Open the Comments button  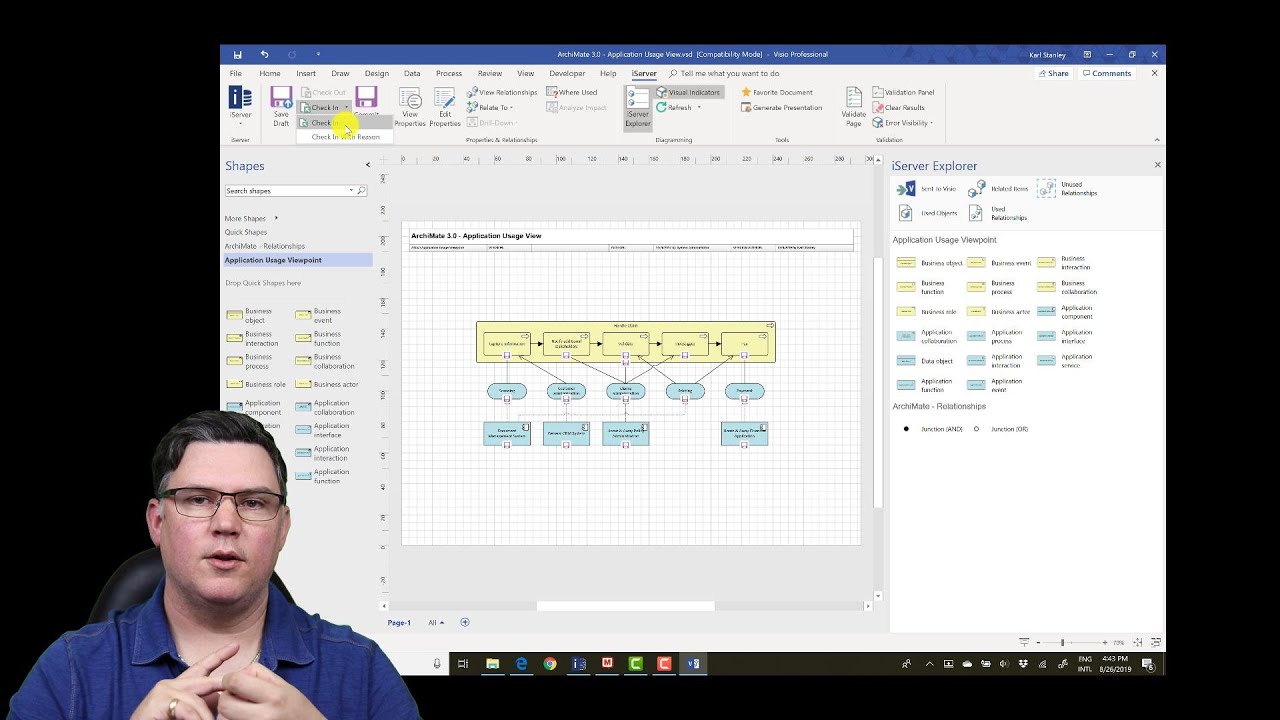point(1106,73)
